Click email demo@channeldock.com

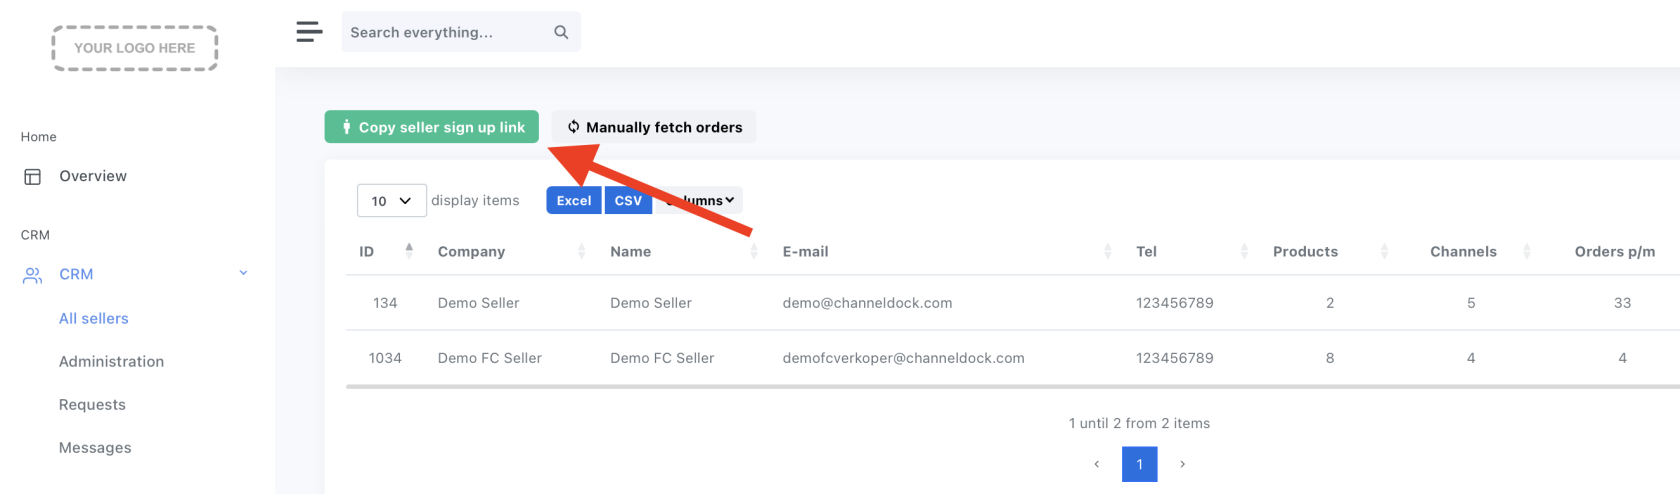tap(867, 303)
